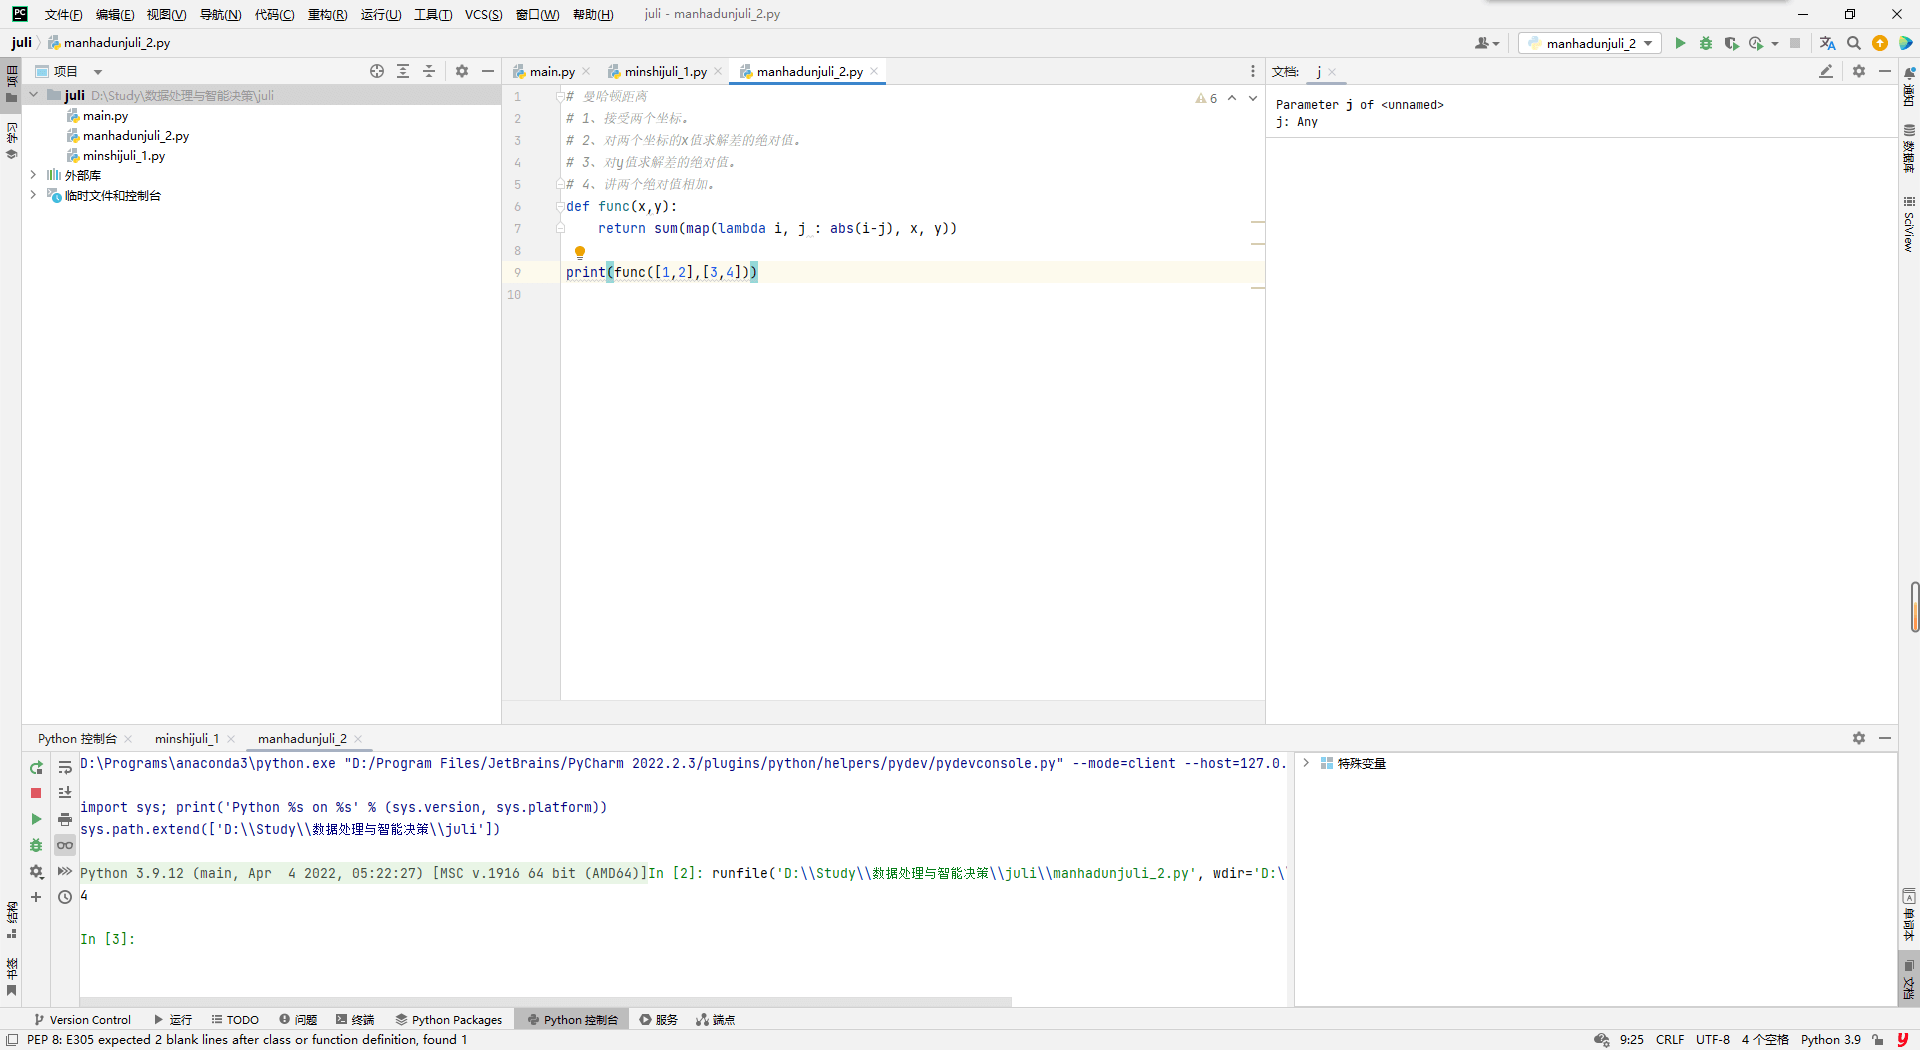The width and height of the screenshot is (1920, 1050).
Task: Expand the 特殊变量 node in variables pane
Action: pyautogui.click(x=1306, y=763)
